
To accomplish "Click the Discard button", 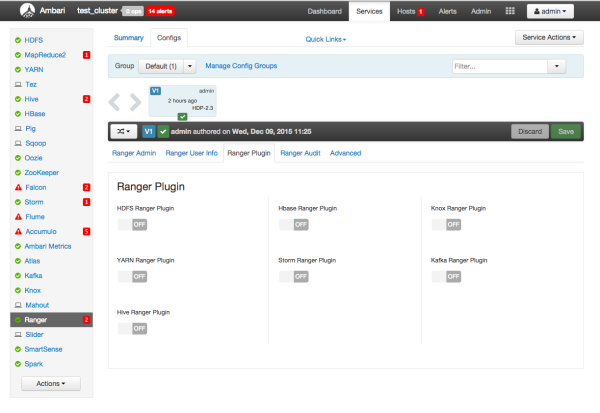I will pyautogui.click(x=530, y=132).
